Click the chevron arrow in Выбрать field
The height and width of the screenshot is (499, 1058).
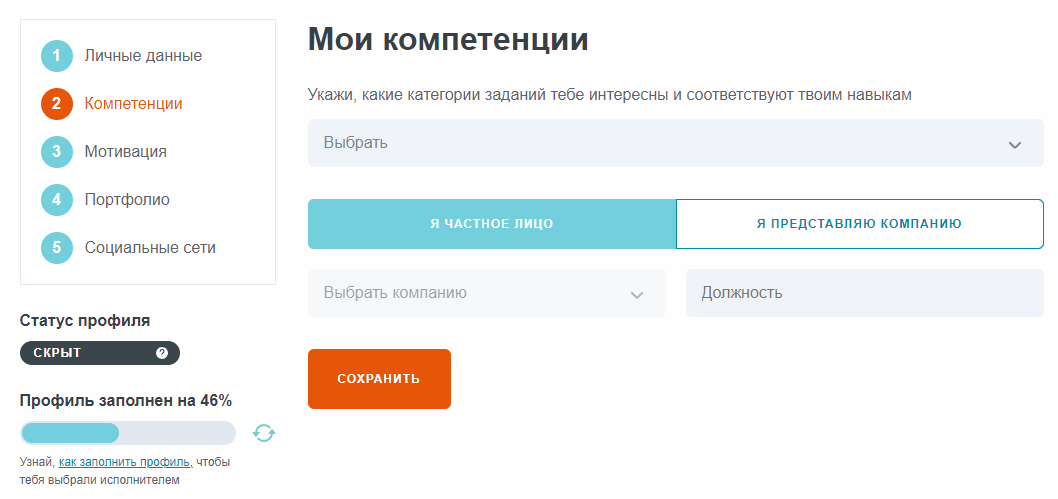pyautogui.click(x=1015, y=144)
